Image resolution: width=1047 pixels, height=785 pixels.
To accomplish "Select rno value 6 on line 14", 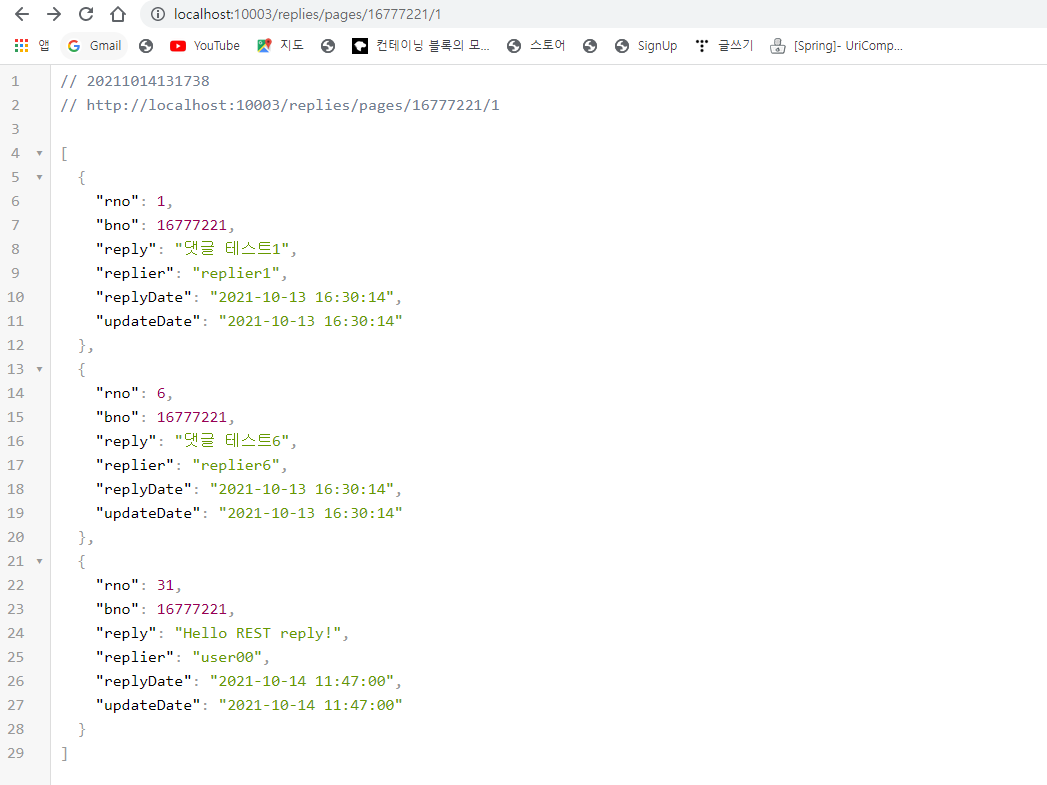I will click(161, 394).
